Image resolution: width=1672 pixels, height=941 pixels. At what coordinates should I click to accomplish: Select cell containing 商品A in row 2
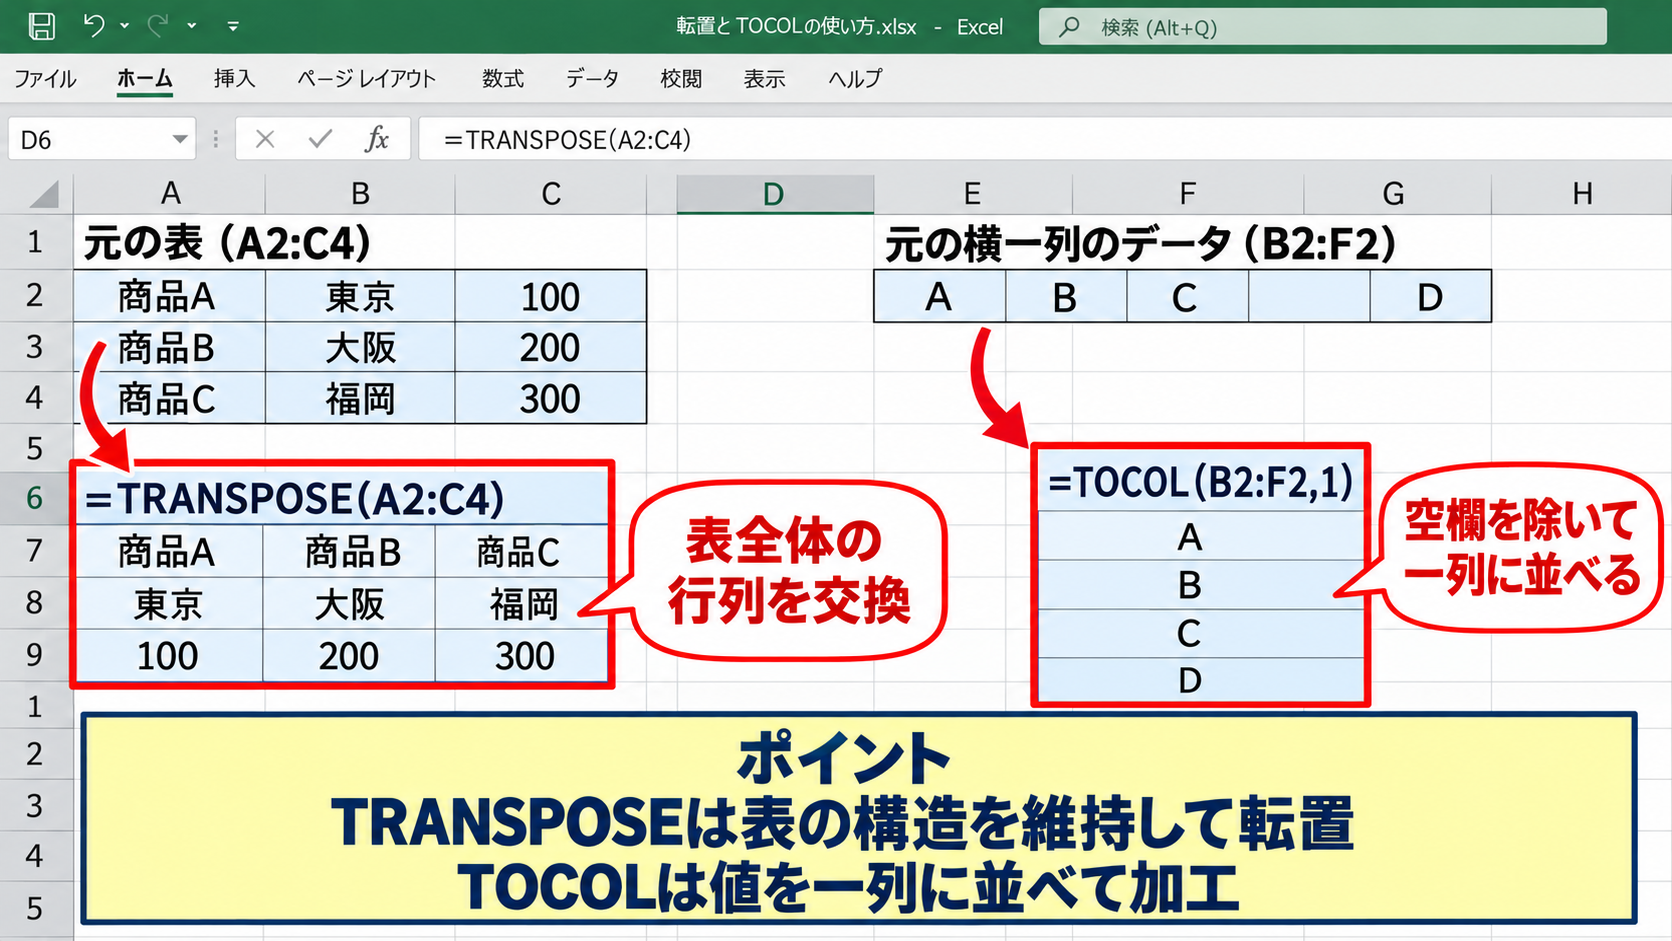pos(169,296)
